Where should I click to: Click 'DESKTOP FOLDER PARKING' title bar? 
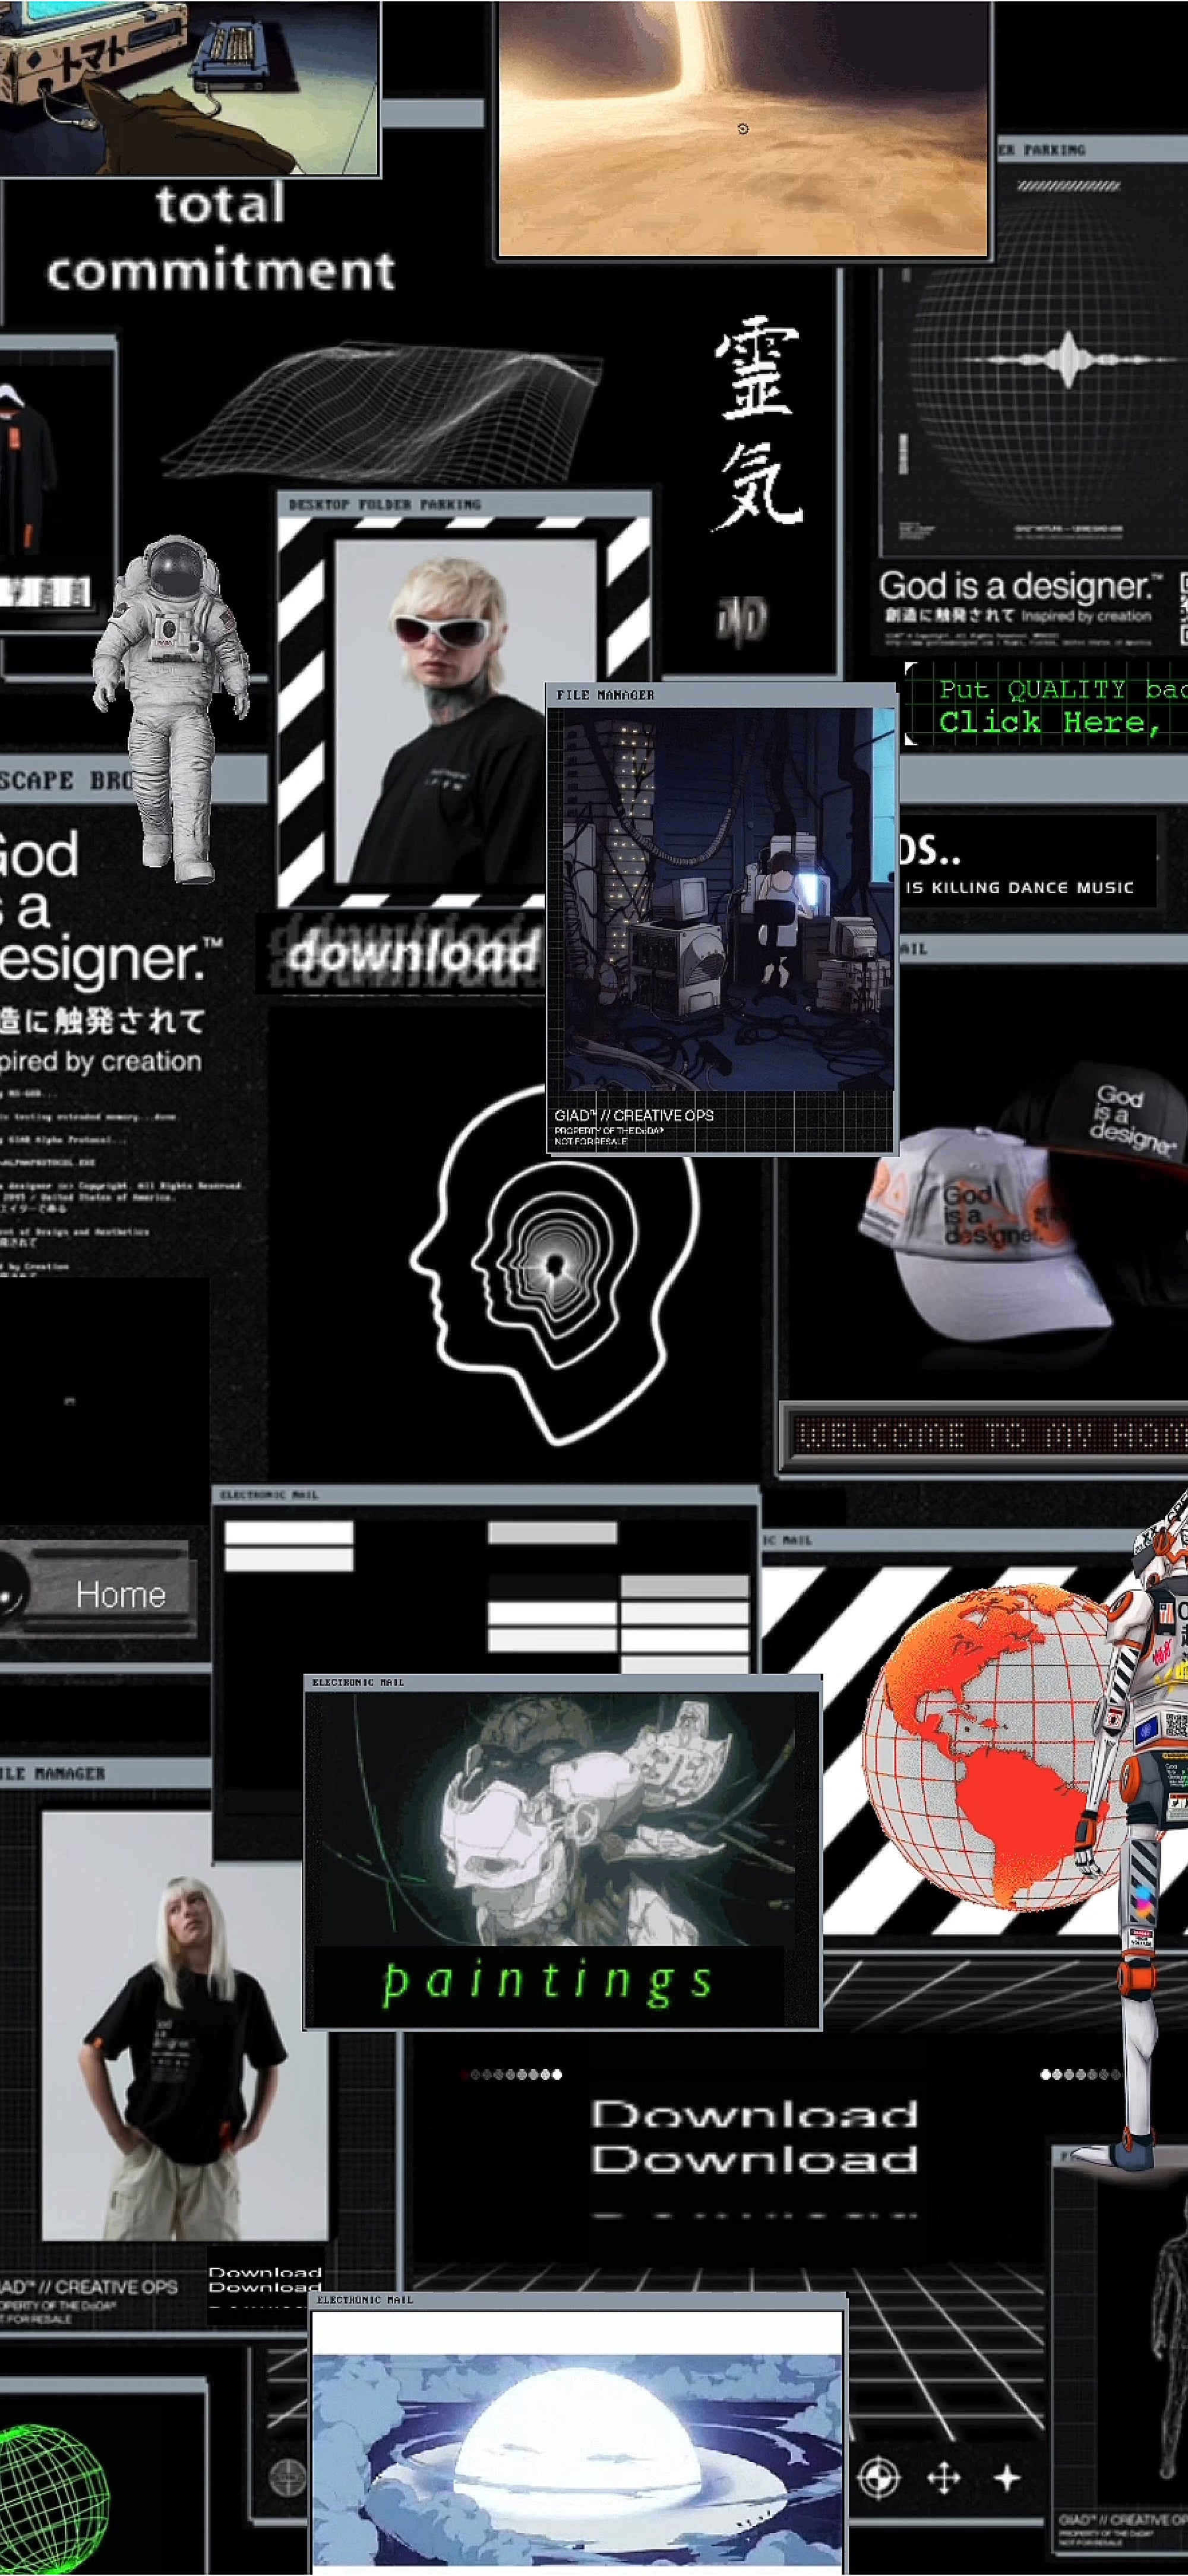[463, 505]
